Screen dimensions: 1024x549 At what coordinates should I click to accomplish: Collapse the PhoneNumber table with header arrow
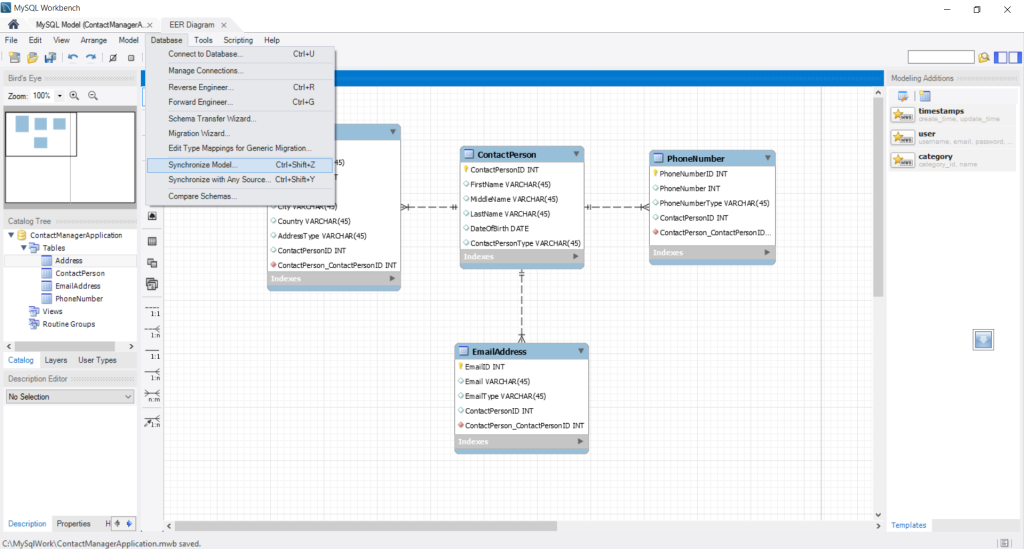(767, 158)
